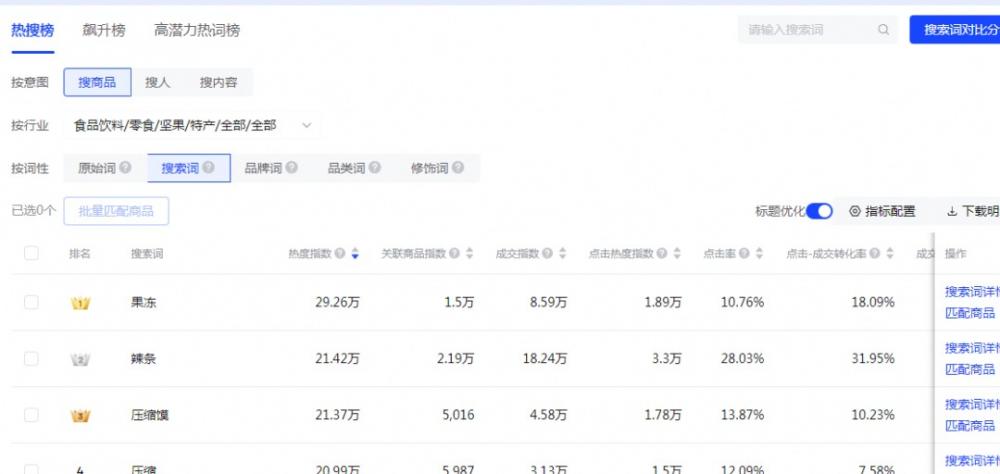Image resolution: width=1000 pixels, height=474 pixels.
Task: Switch to 热搜榜 tab
Action: coord(33,30)
